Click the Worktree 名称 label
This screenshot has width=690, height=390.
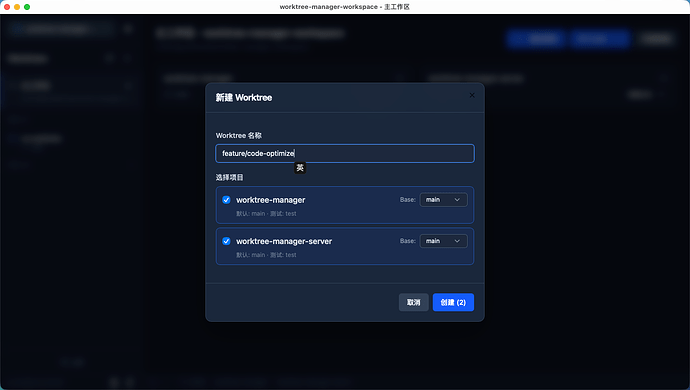coord(239,136)
